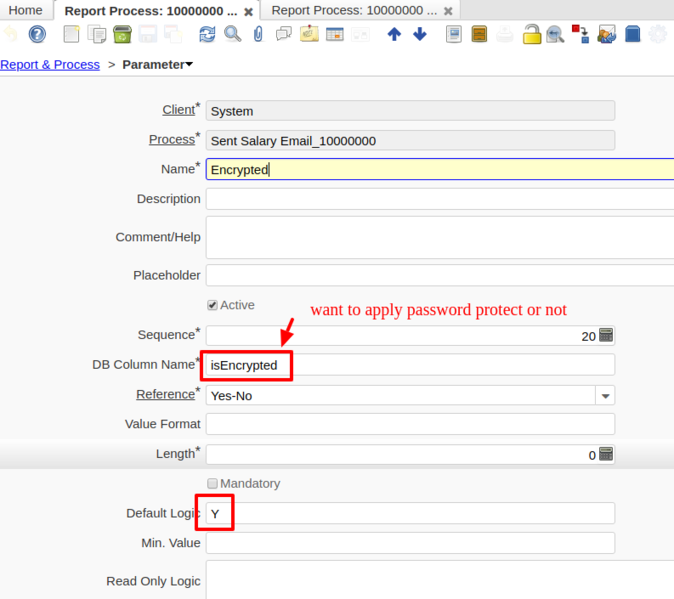Click the Refresh icon in toolbar
This screenshot has width=674, height=599.
click(x=207, y=35)
